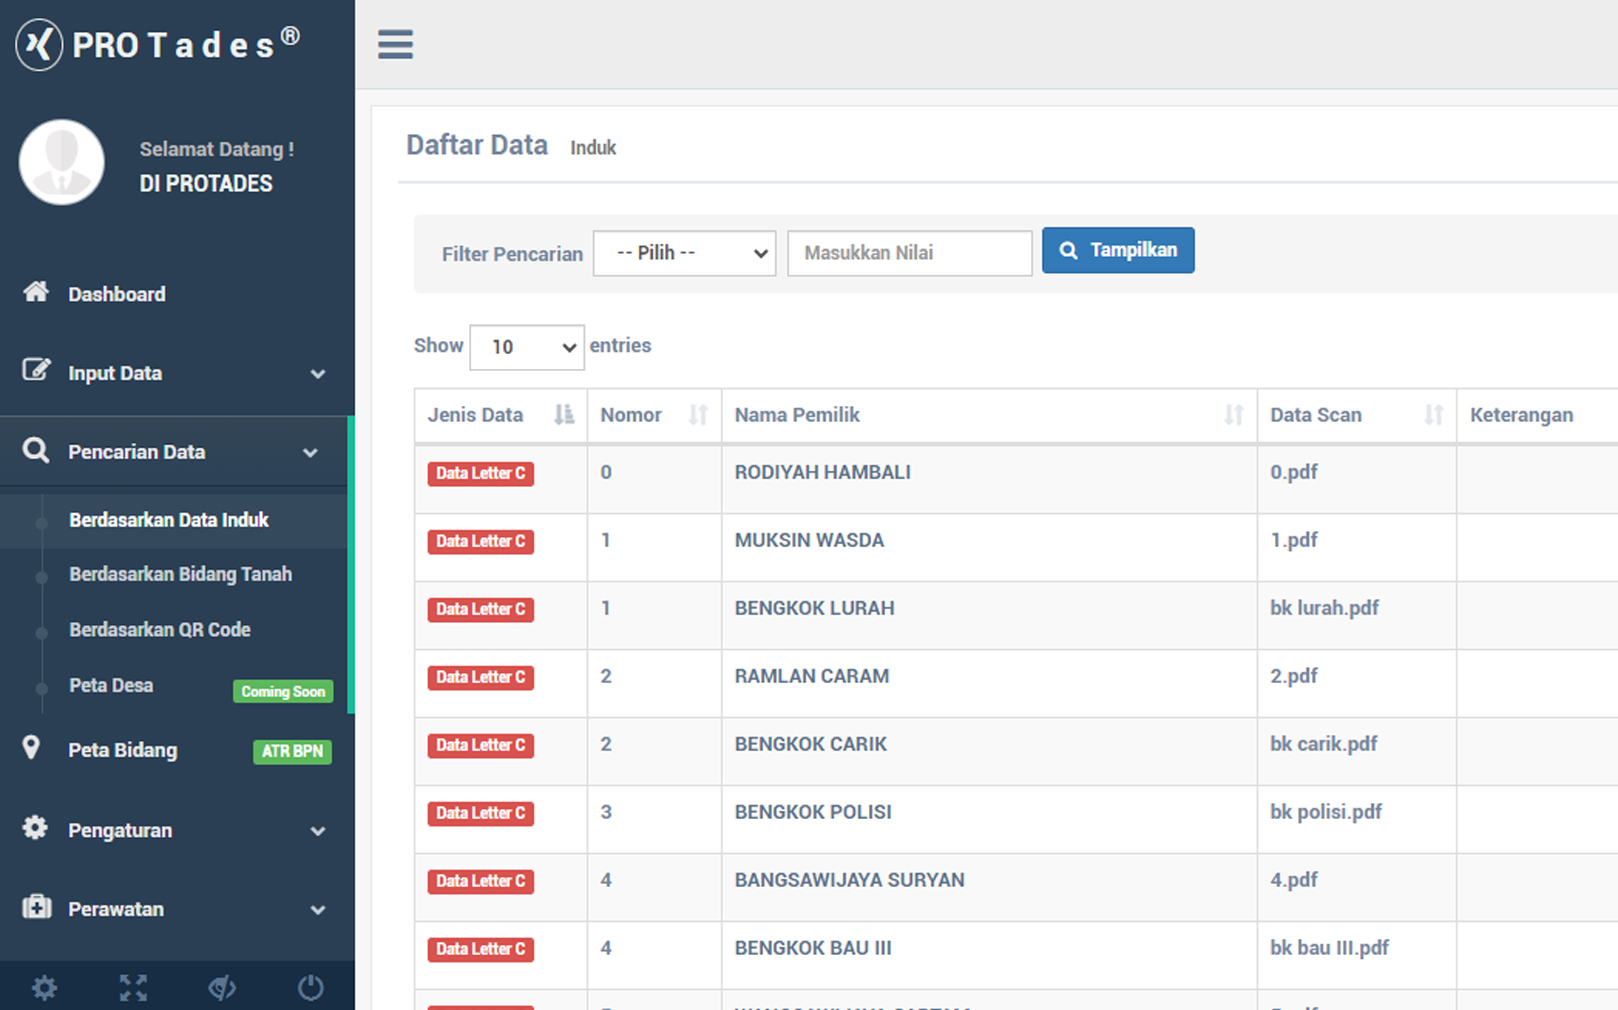This screenshot has height=1010, width=1618.
Task: Open Peta Desa menu item
Action: point(111,686)
